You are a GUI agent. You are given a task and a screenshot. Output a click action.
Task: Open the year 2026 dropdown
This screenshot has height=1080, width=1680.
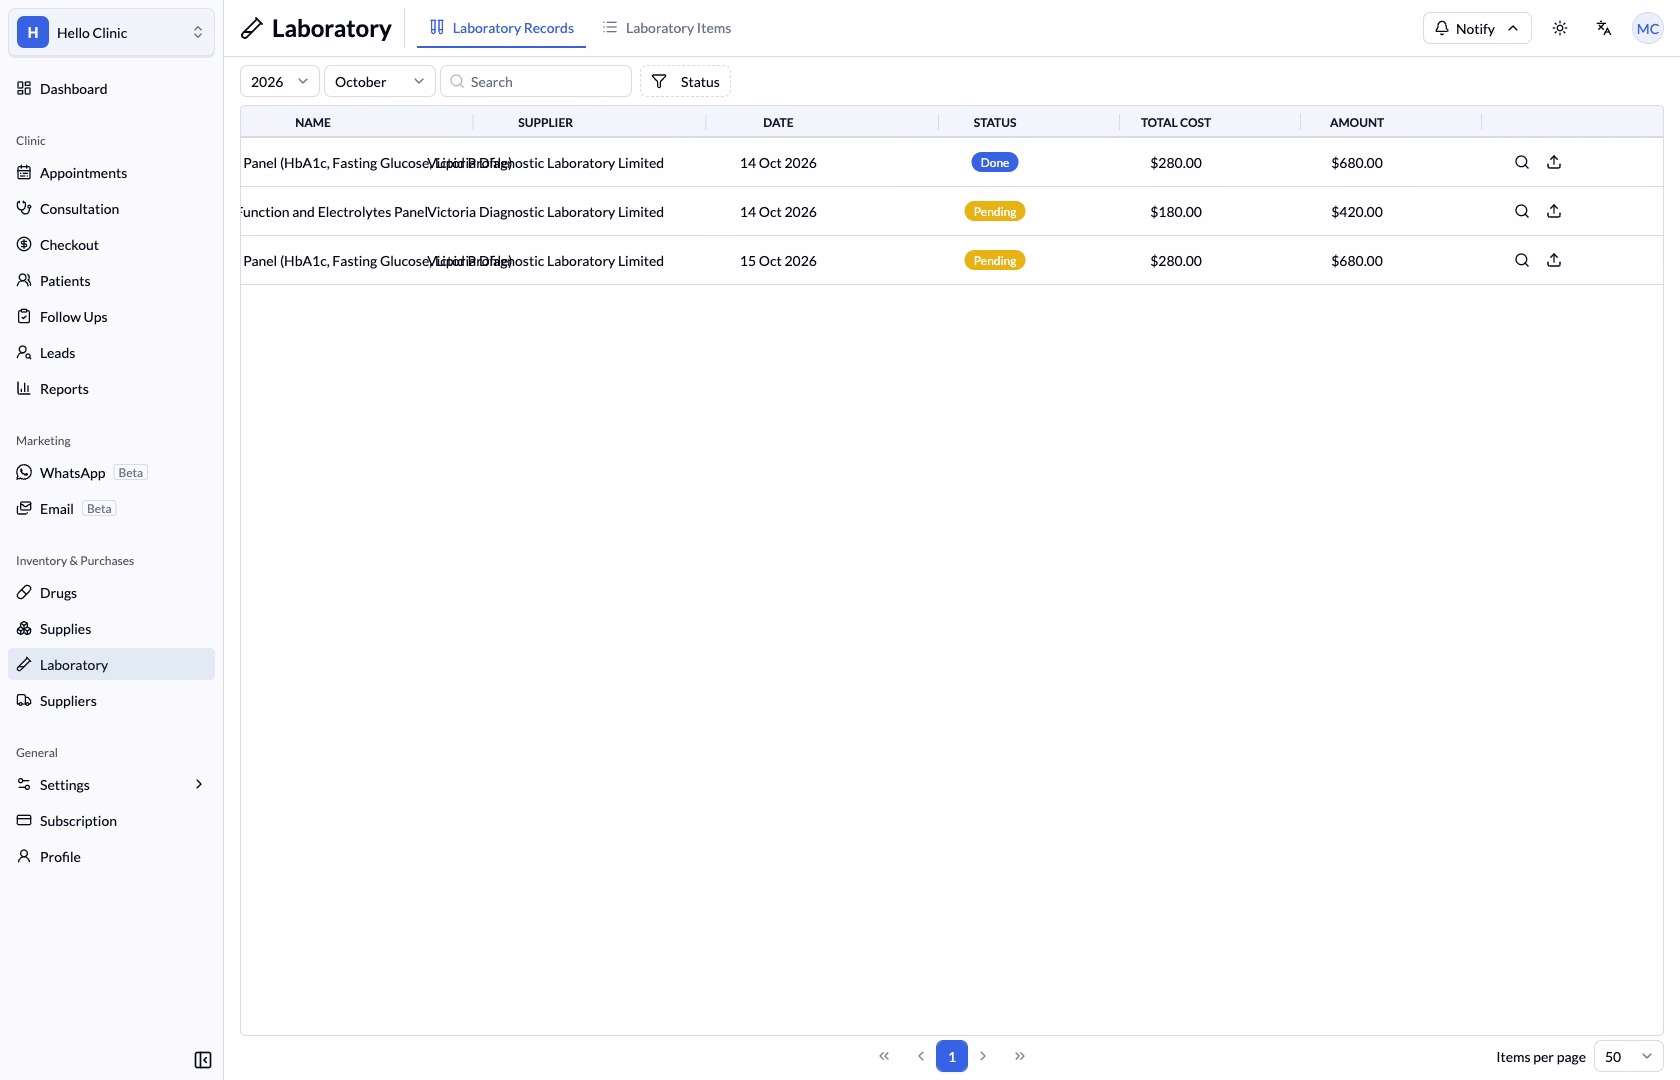tap(280, 81)
